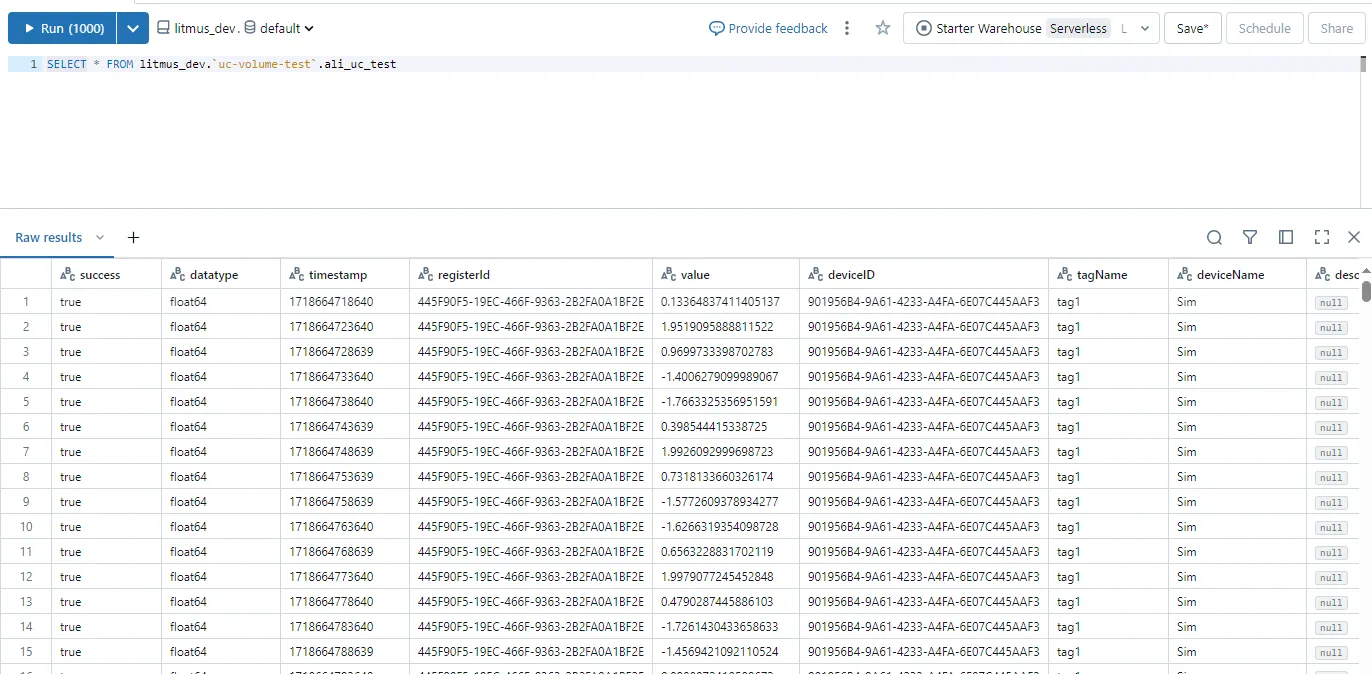Click the tagName column header
The image size is (1372, 674).
1108,274
